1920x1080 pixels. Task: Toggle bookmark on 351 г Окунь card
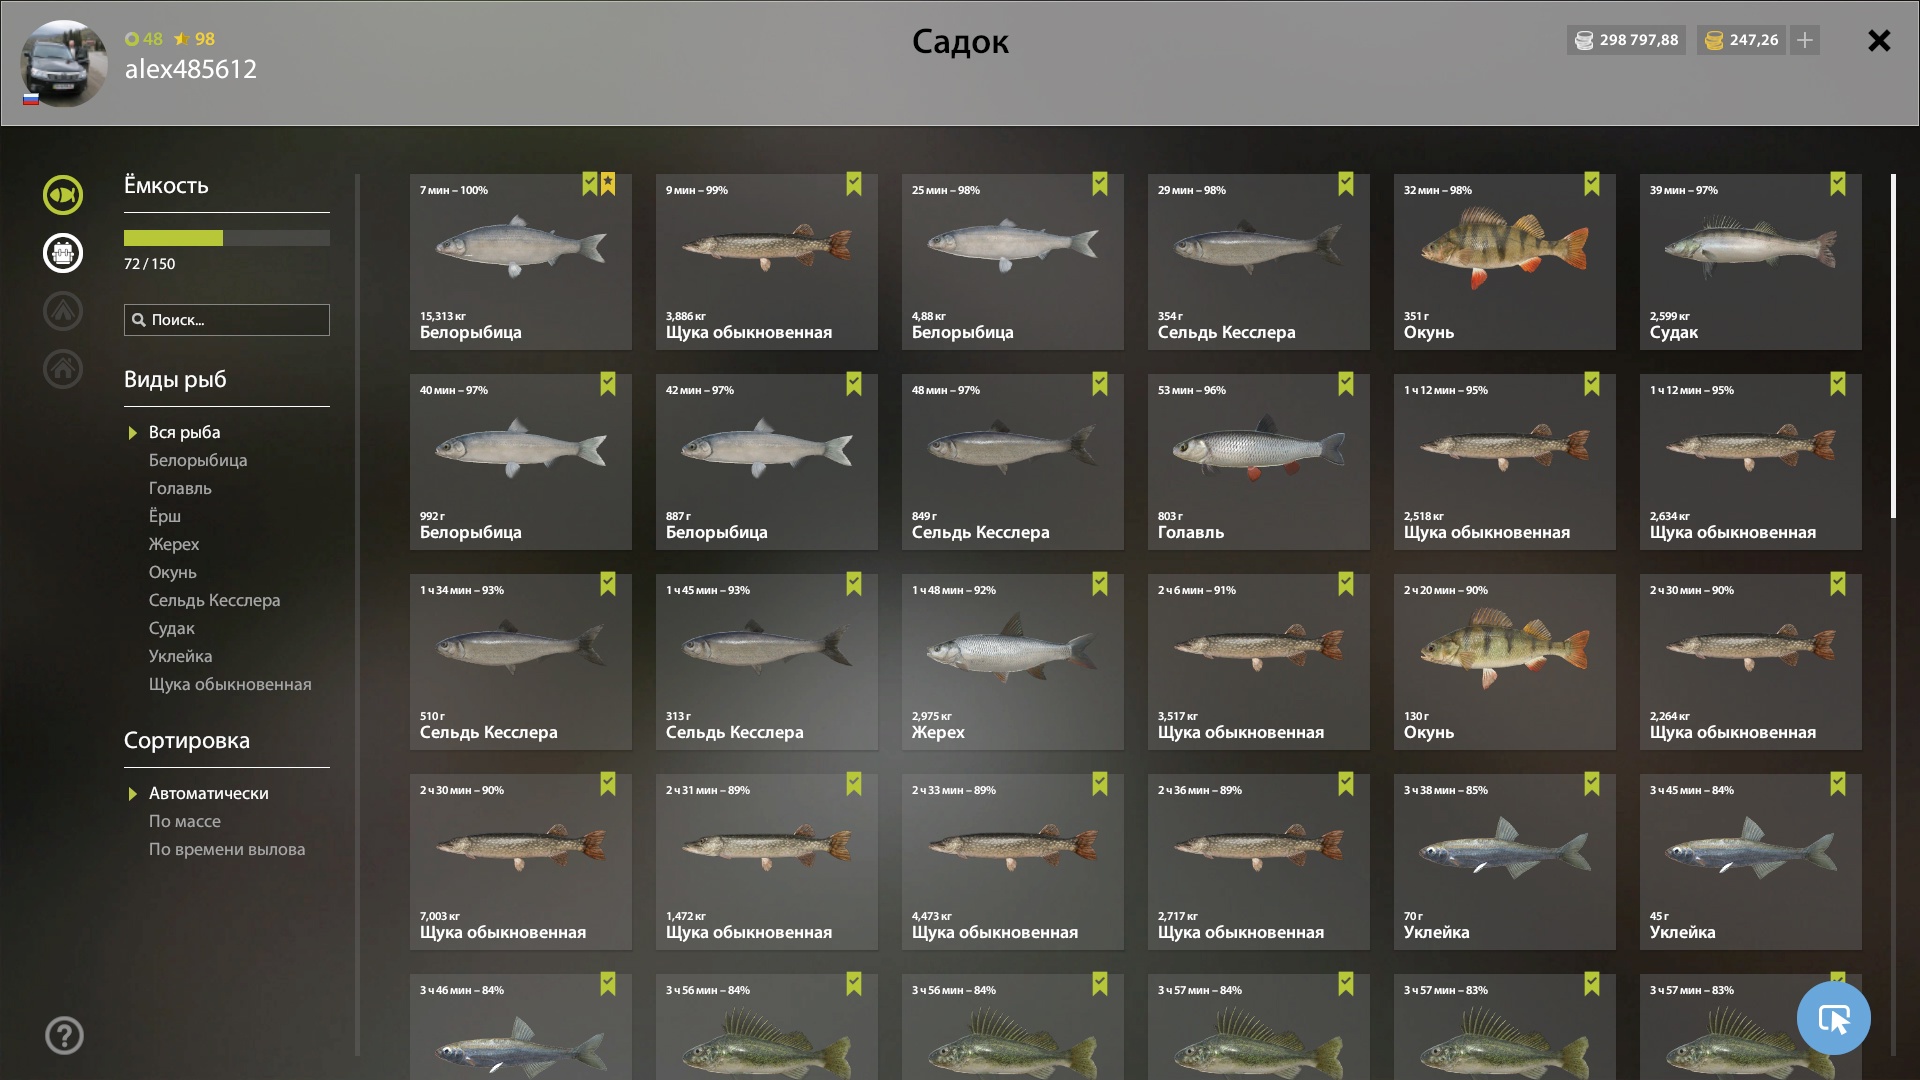tap(1592, 184)
